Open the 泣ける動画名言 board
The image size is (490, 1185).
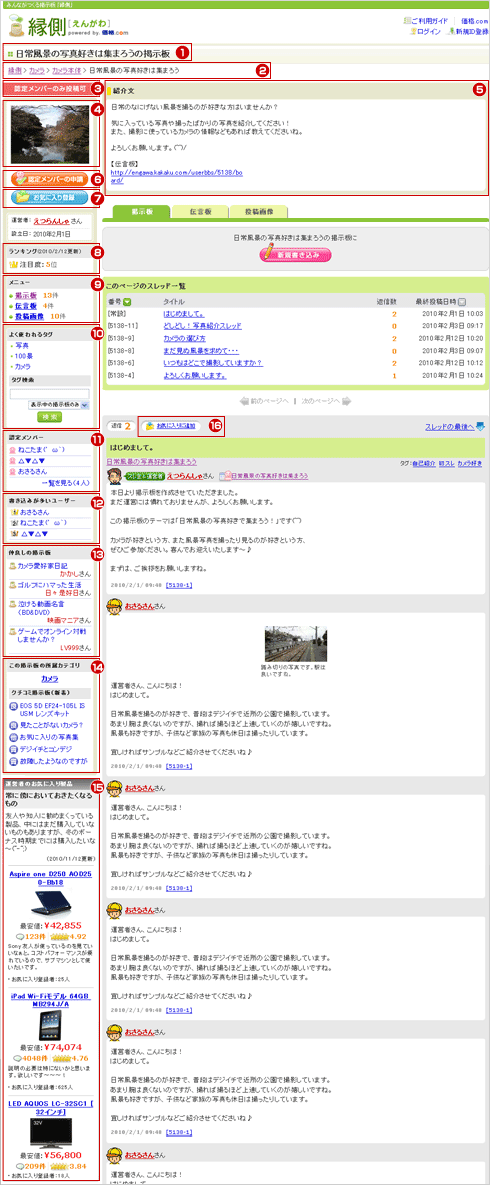(42, 606)
